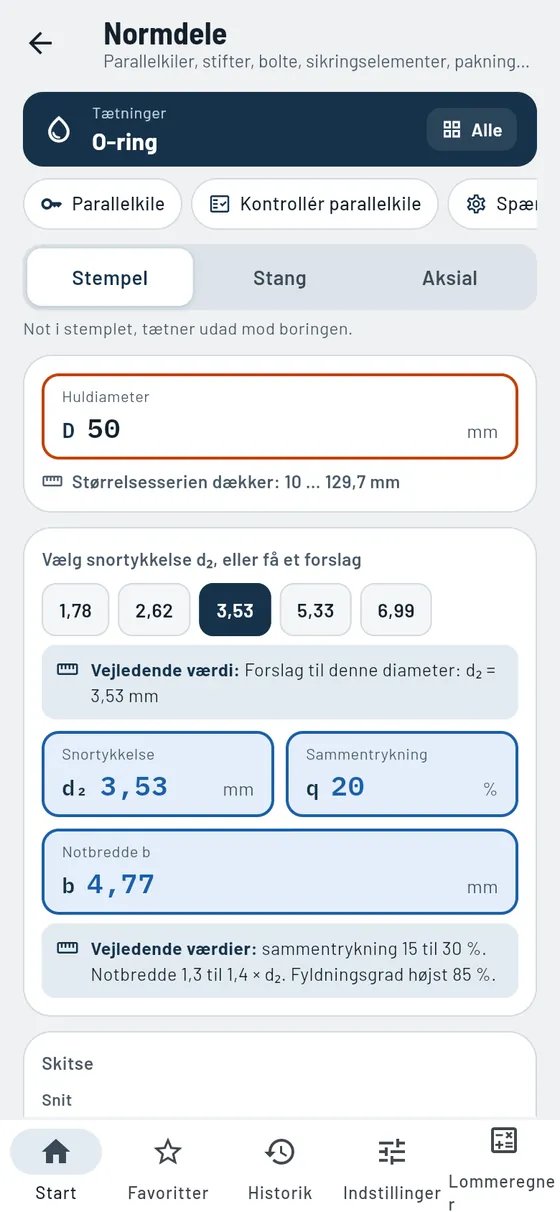The image size is (560, 1212).
Task: Open Favoritter star icon
Action: pyautogui.click(x=168, y=1152)
